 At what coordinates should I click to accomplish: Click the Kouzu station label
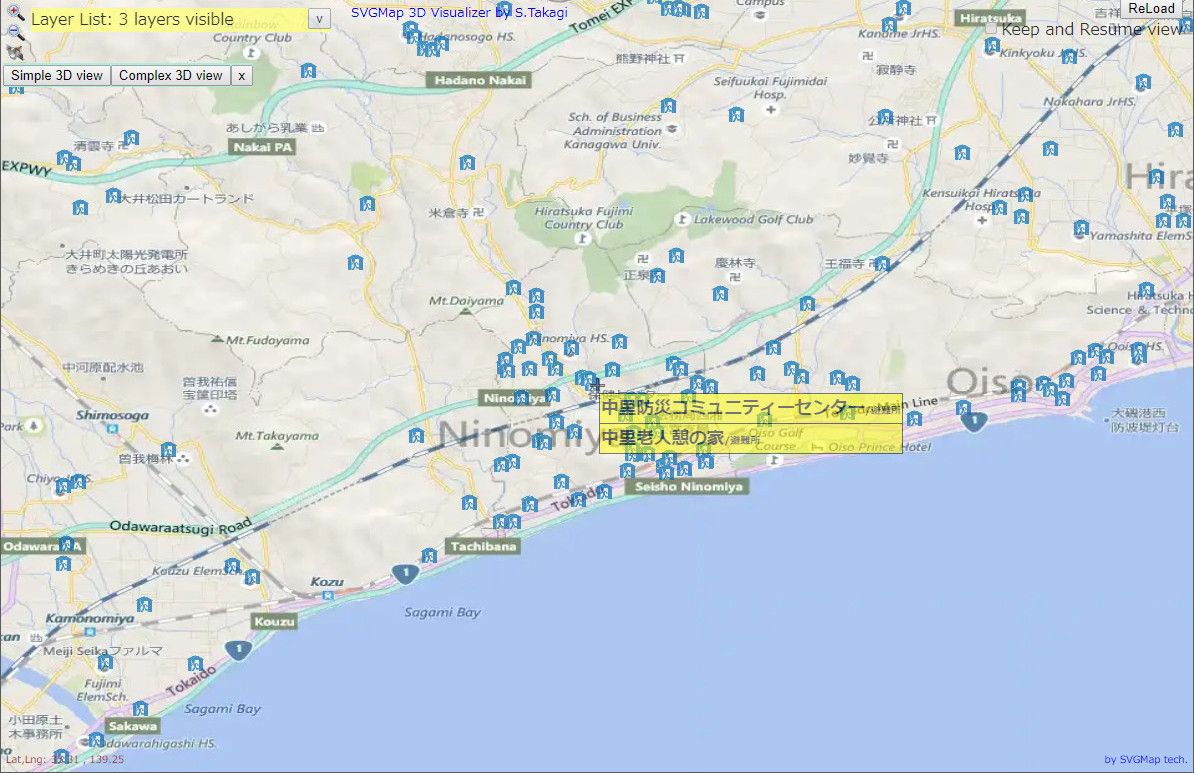click(x=274, y=621)
